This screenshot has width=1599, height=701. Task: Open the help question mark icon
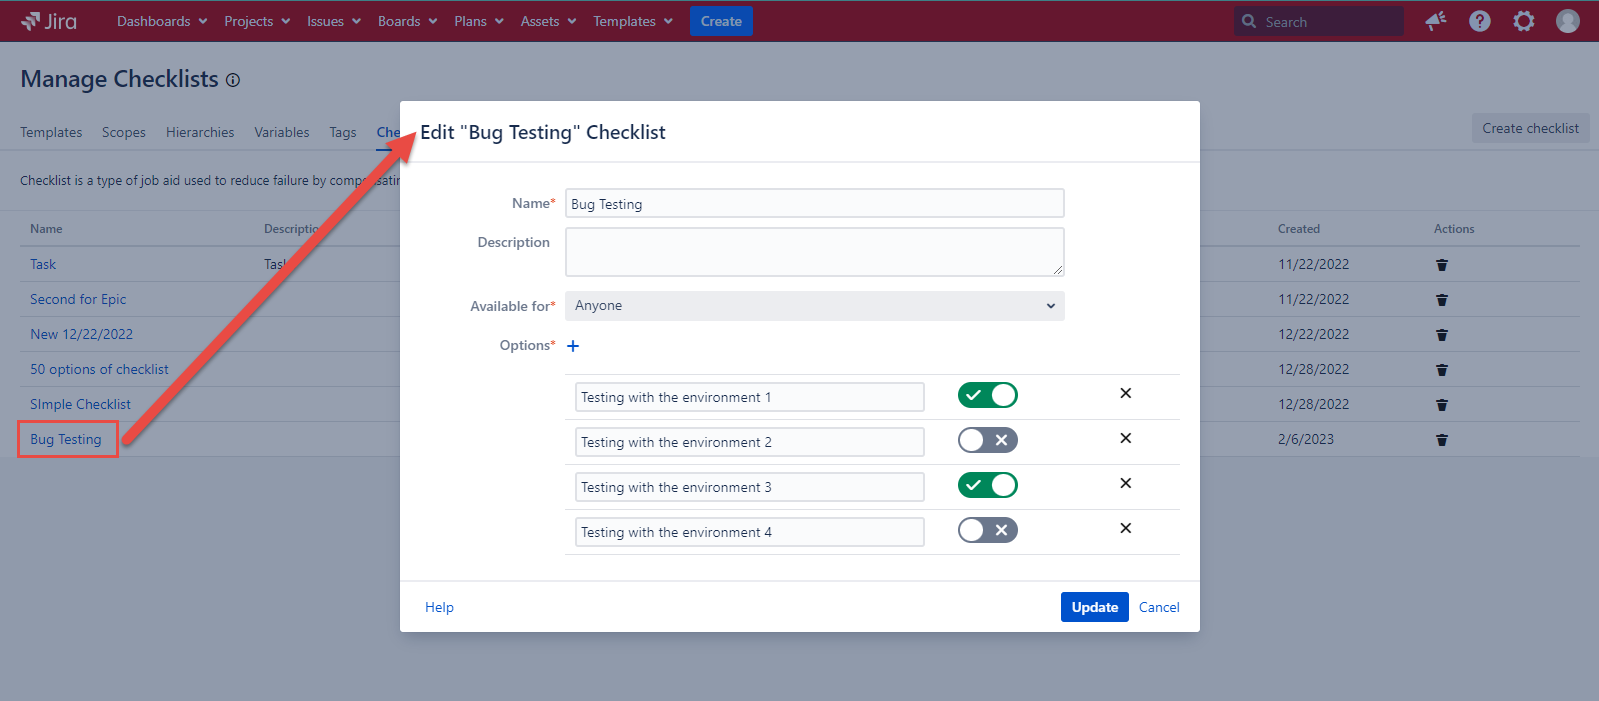pyautogui.click(x=1479, y=21)
